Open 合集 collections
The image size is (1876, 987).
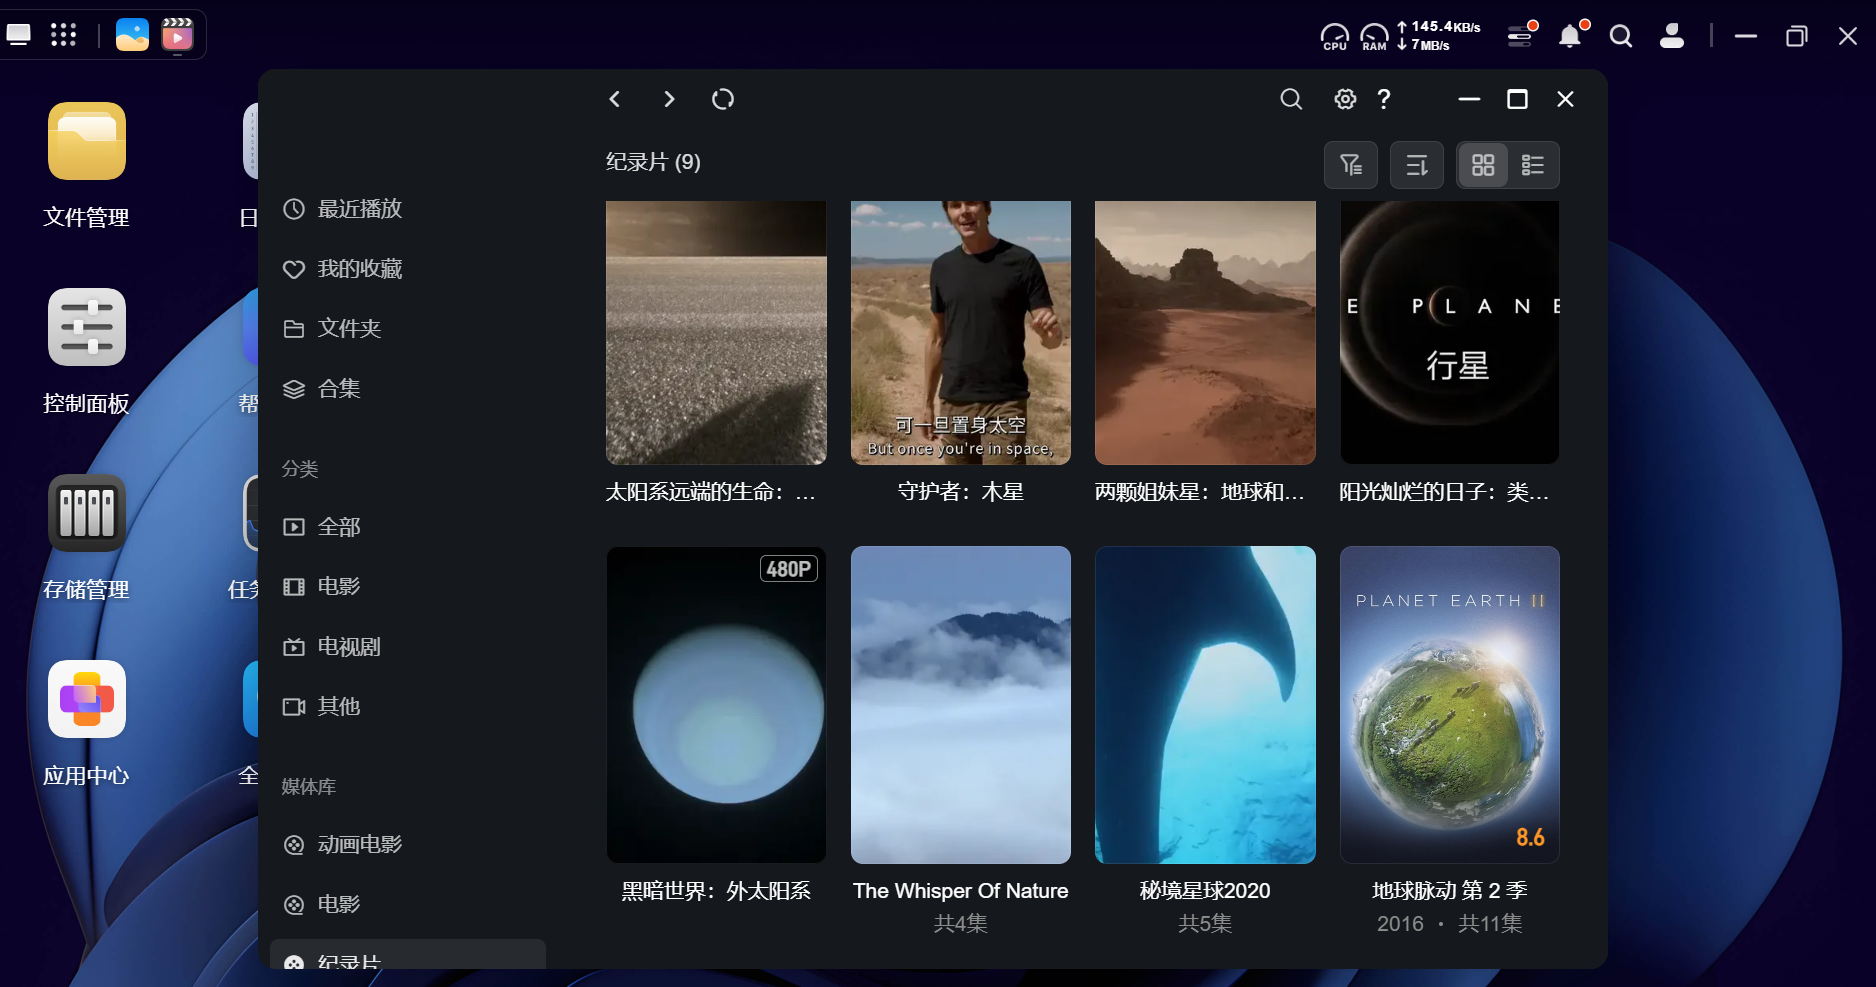pyautogui.click(x=407, y=389)
